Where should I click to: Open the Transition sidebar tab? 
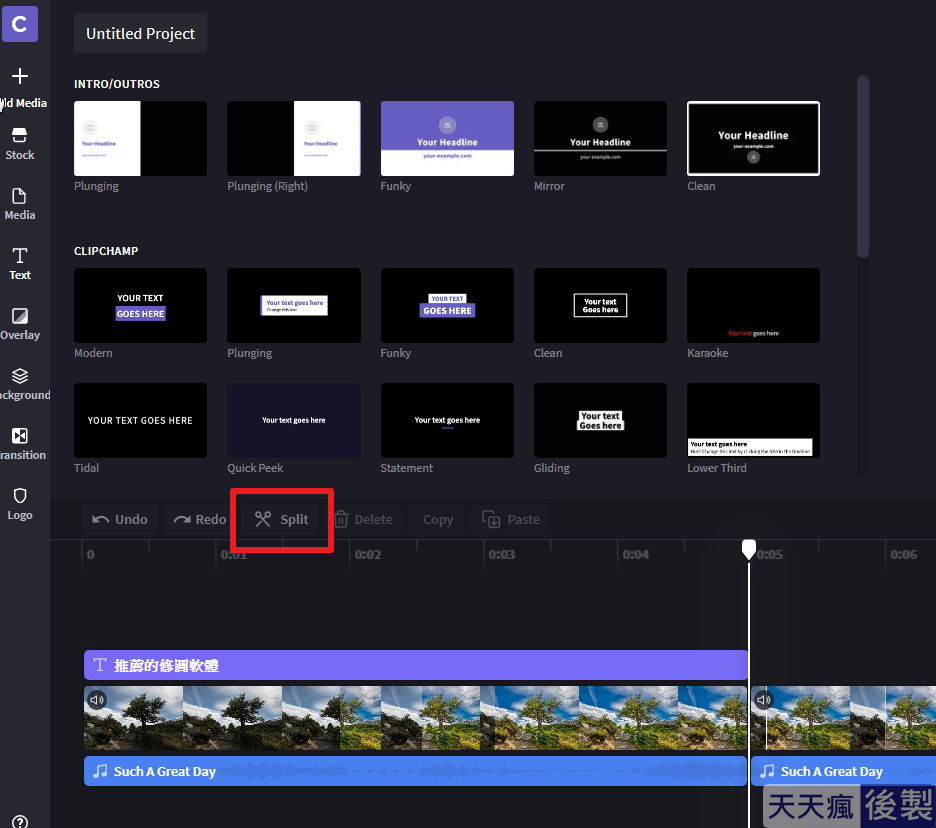tap(21, 444)
